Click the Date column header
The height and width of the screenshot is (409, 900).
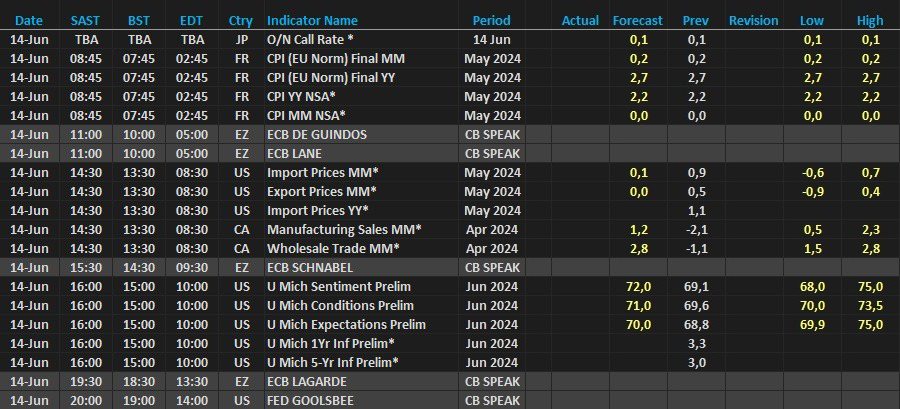click(x=29, y=20)
